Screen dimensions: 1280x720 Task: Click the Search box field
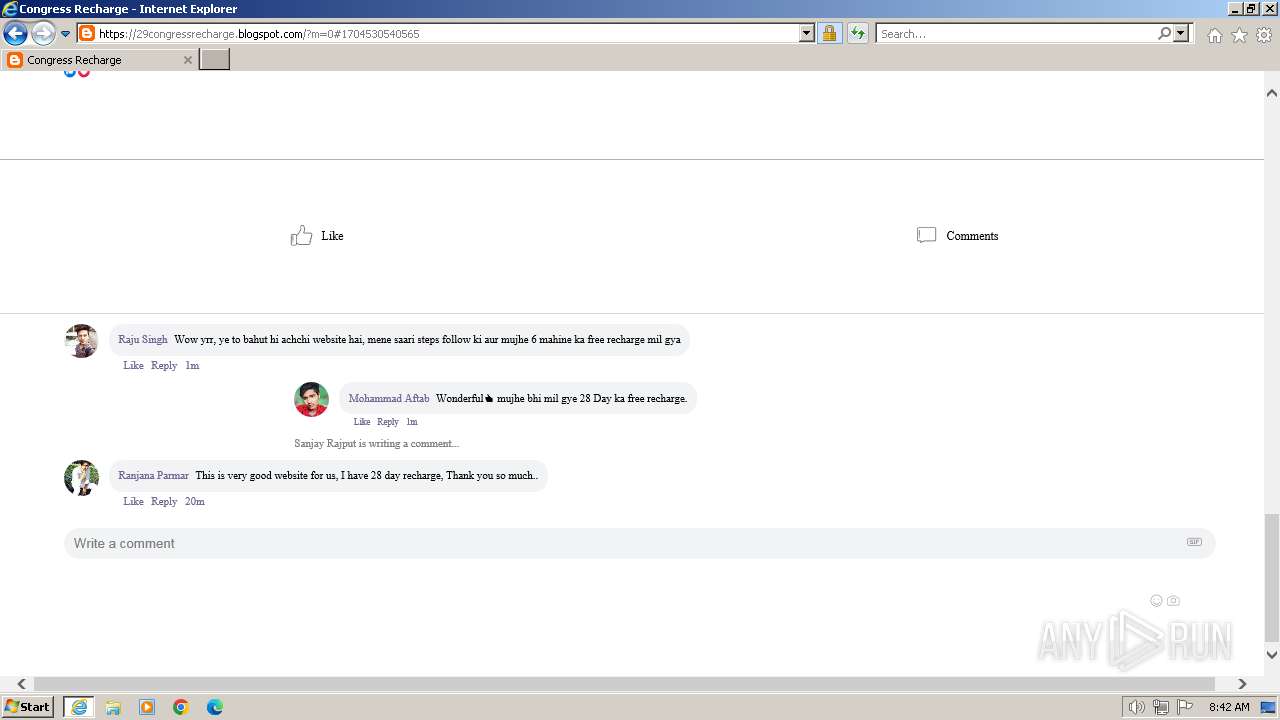click(1016, 33)
